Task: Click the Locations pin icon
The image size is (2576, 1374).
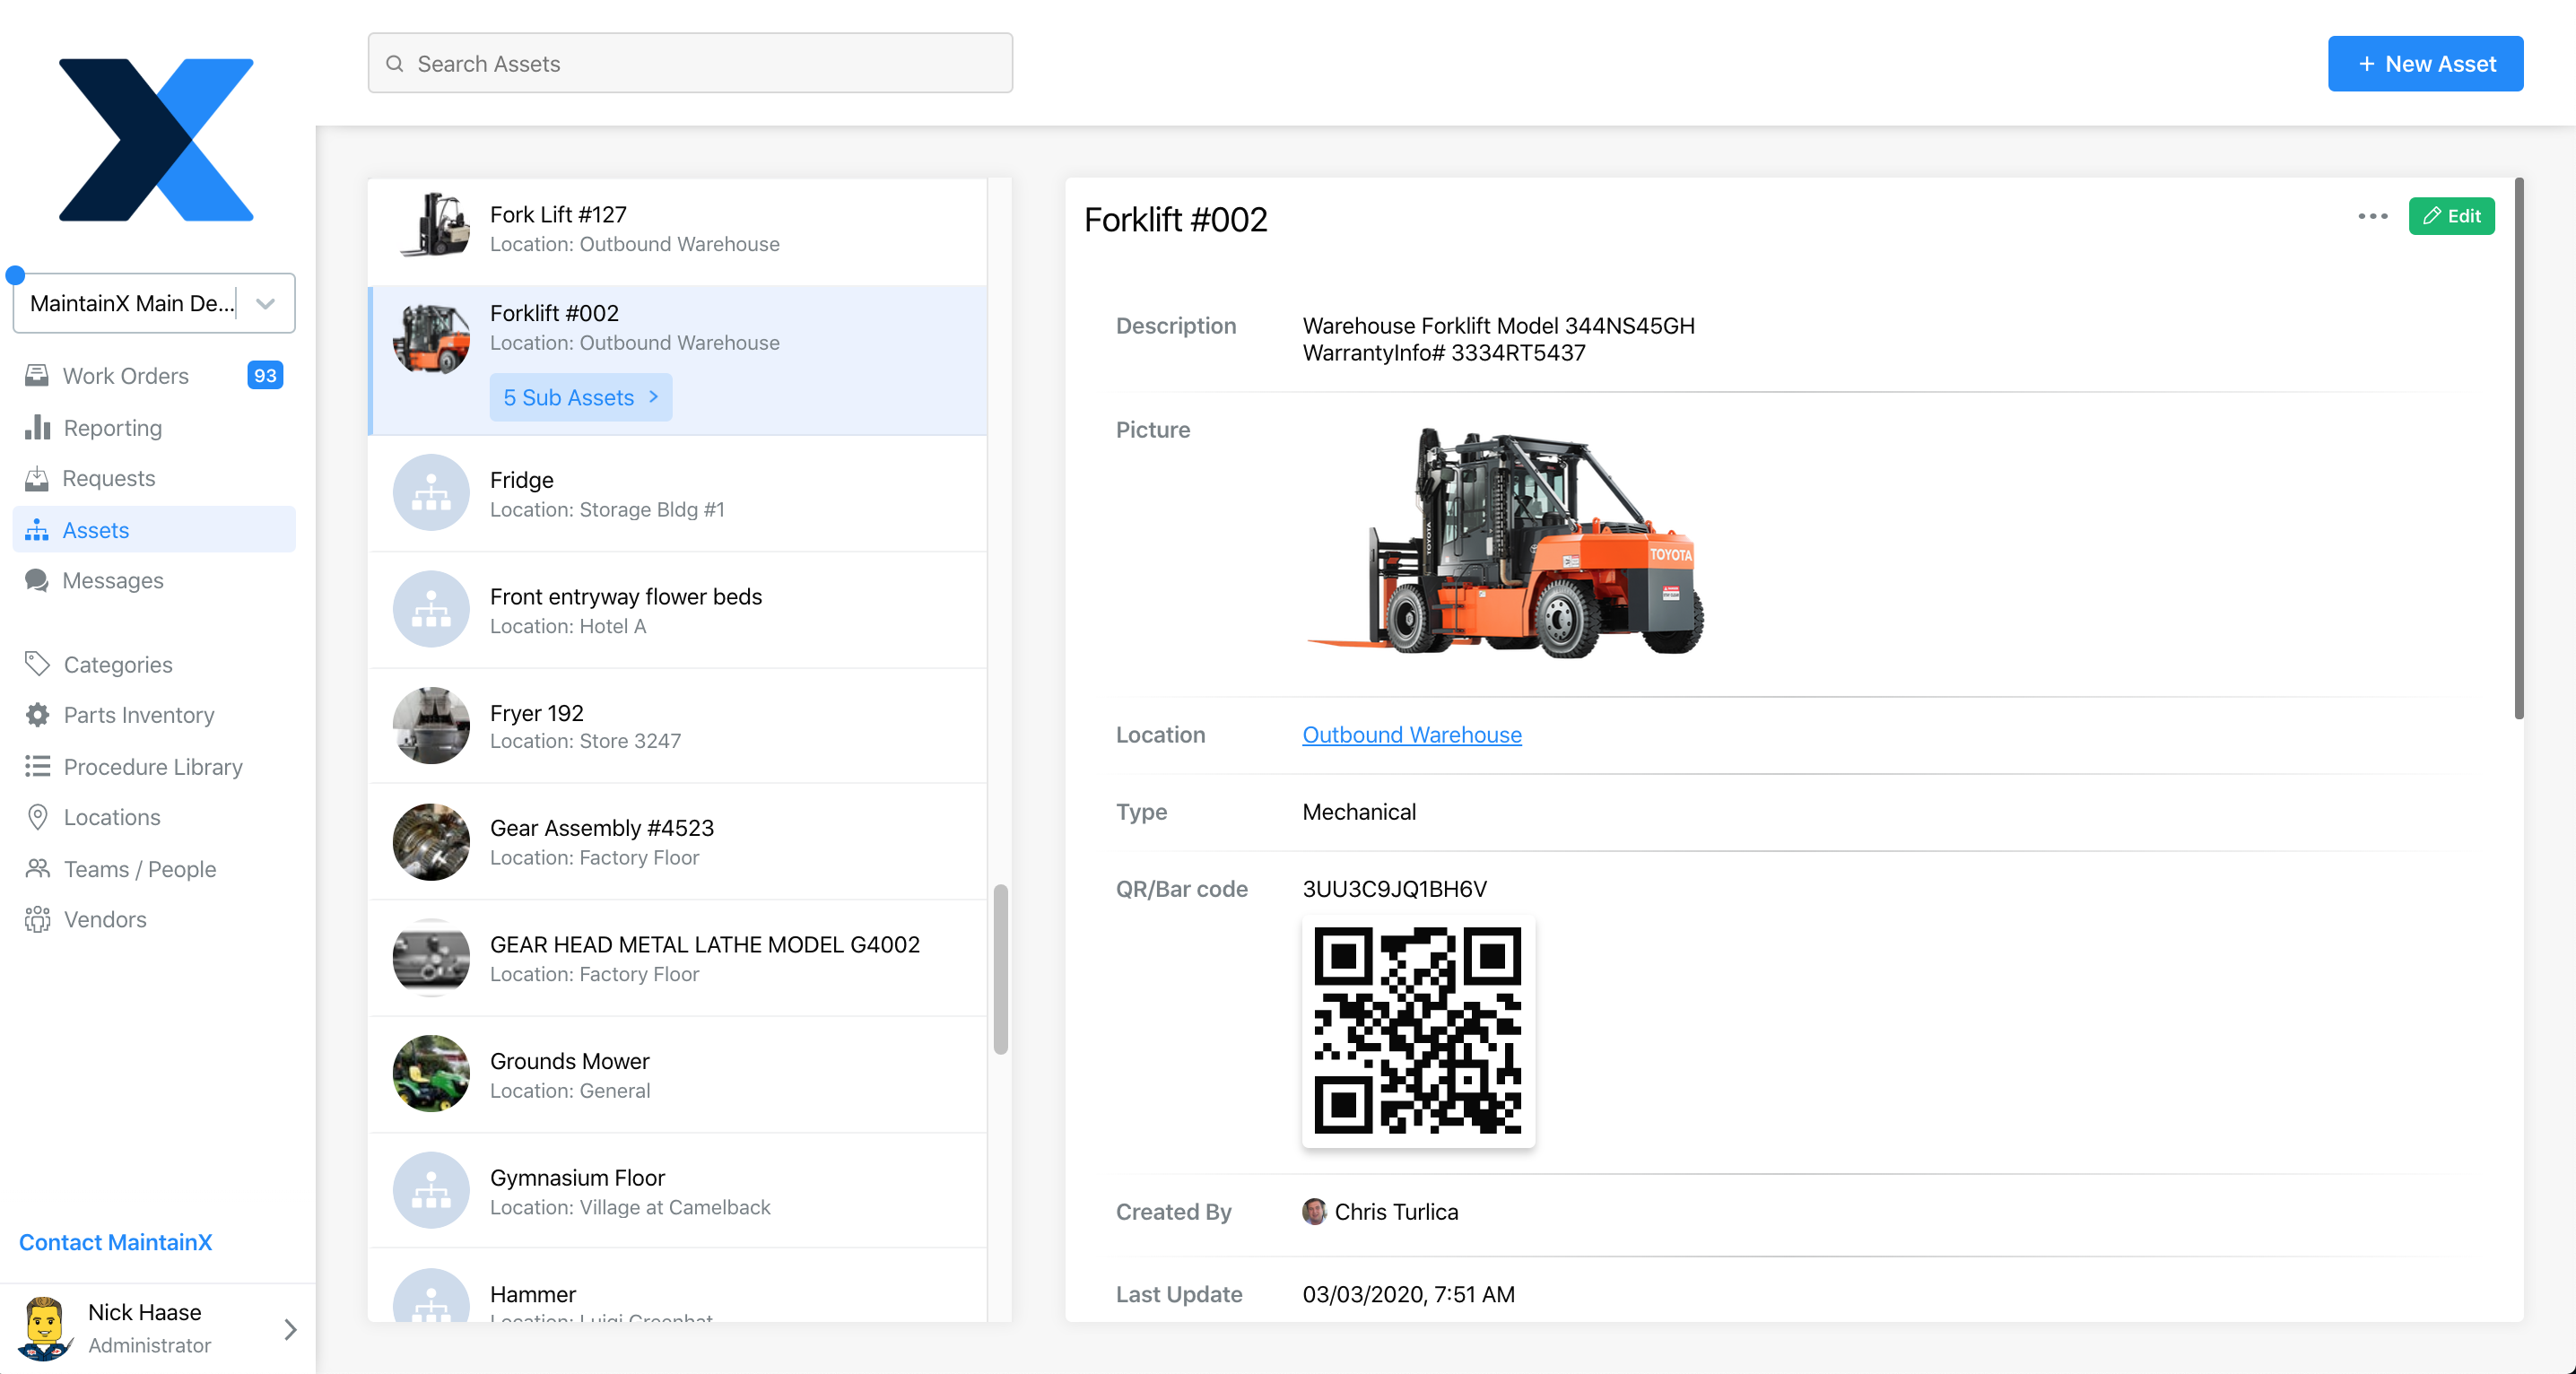Action: tap(37, 817)
